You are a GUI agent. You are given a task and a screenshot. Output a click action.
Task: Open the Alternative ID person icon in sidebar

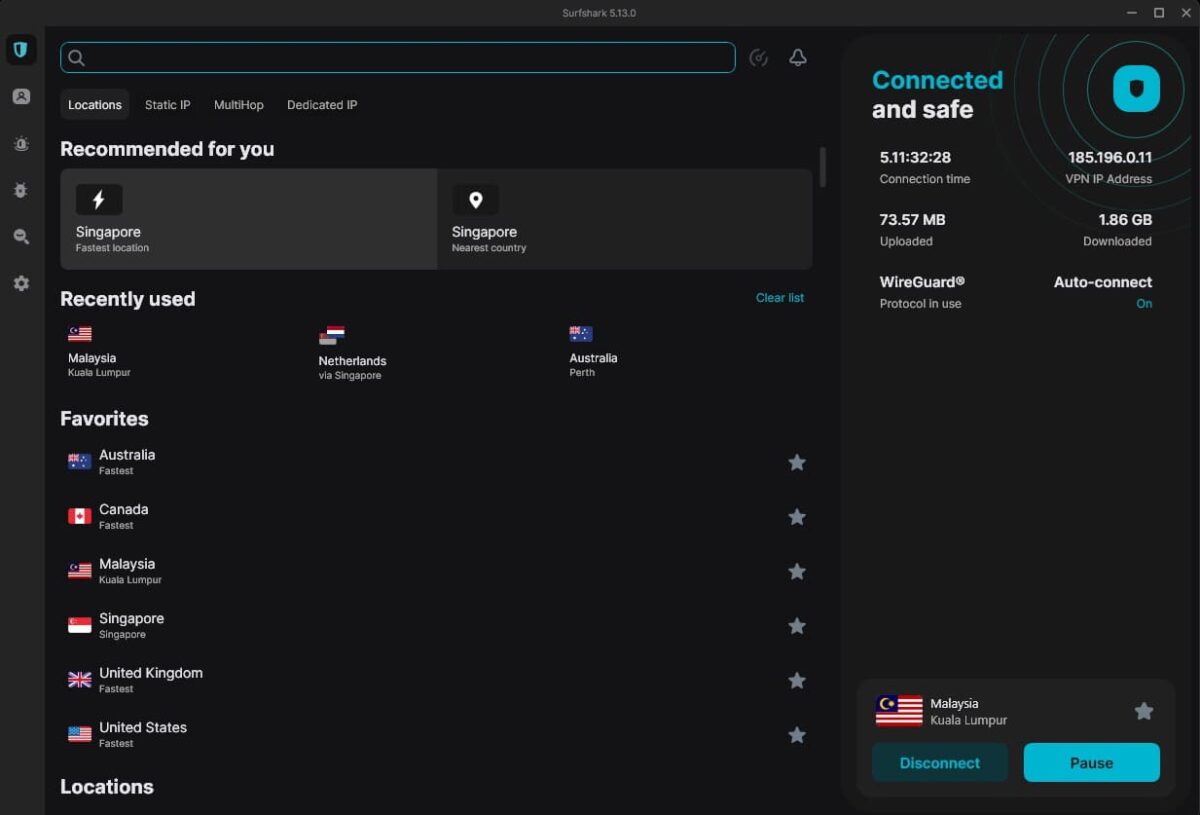(x=21, y=97)
